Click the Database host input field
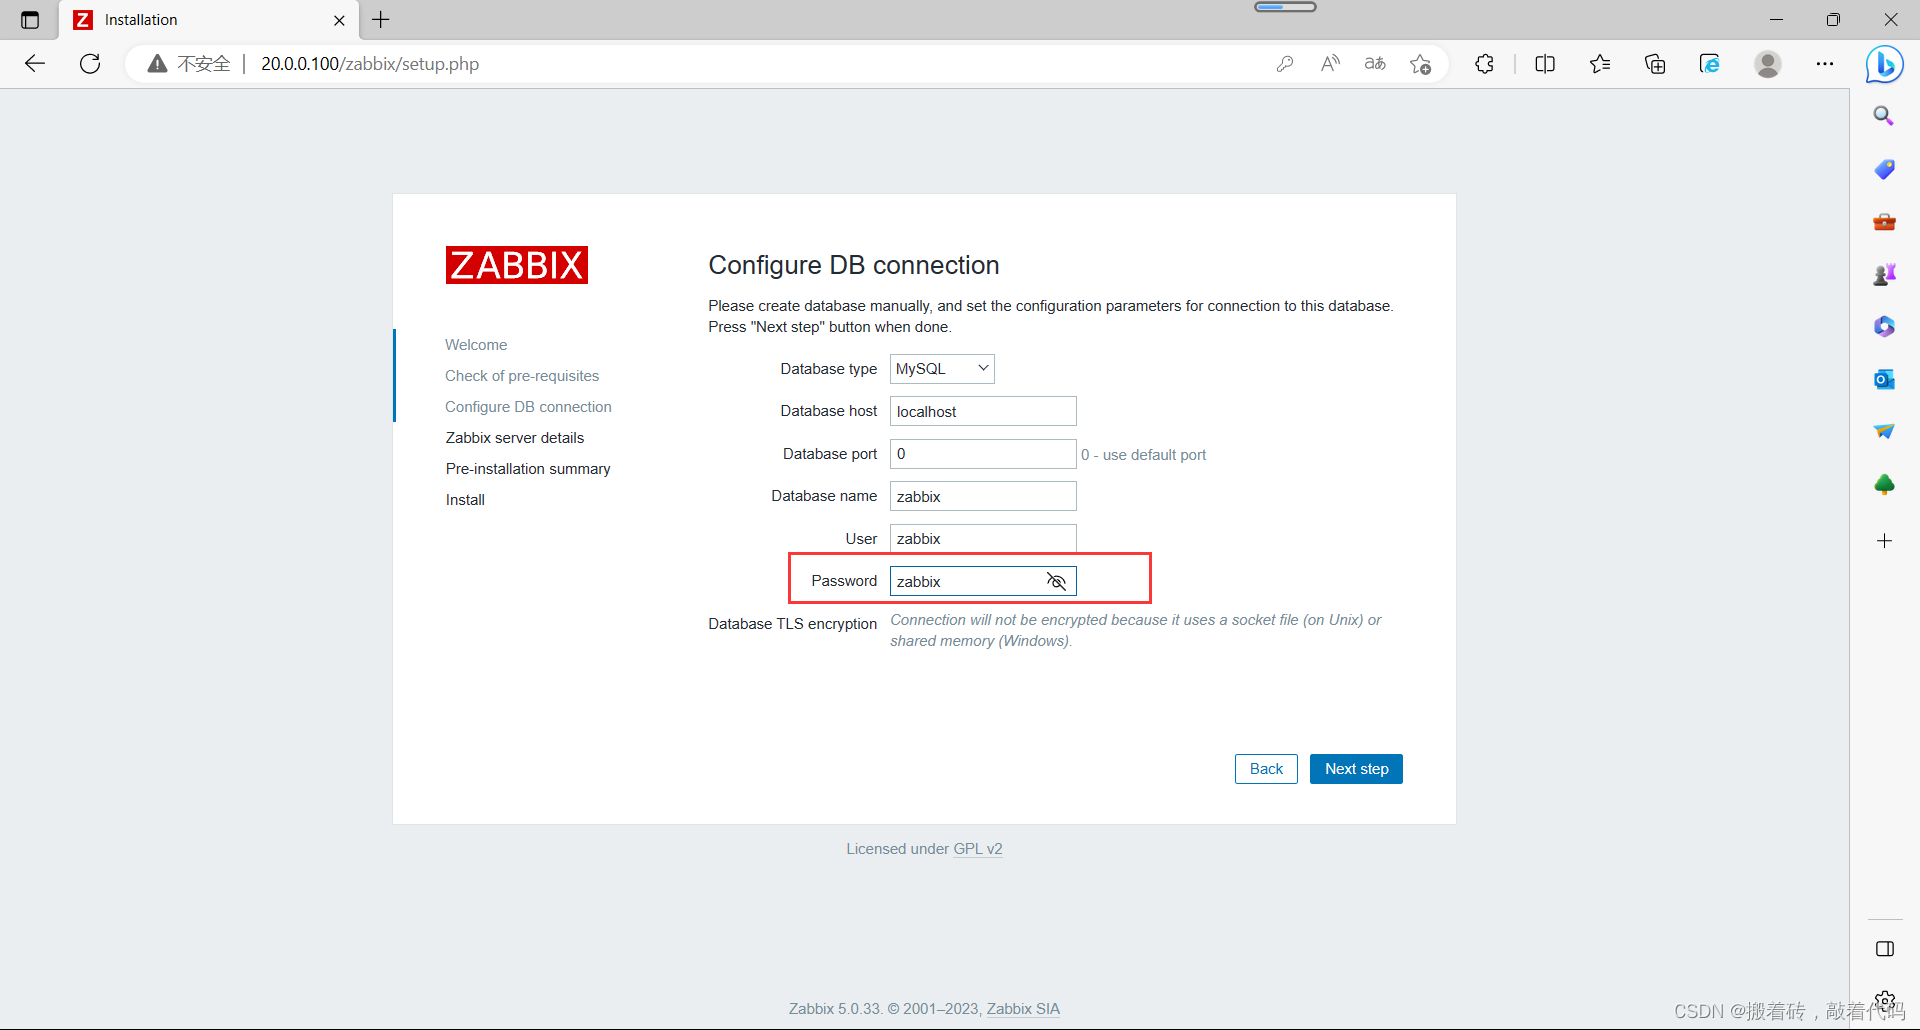The width and height of the screenshot is (1920, 1030). pos(983,411)
